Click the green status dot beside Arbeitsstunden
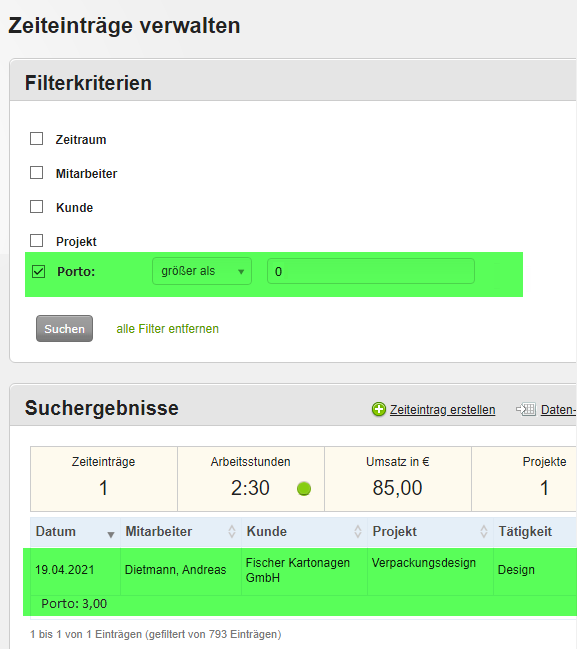577x649 pixels. (x=304, y=488)
